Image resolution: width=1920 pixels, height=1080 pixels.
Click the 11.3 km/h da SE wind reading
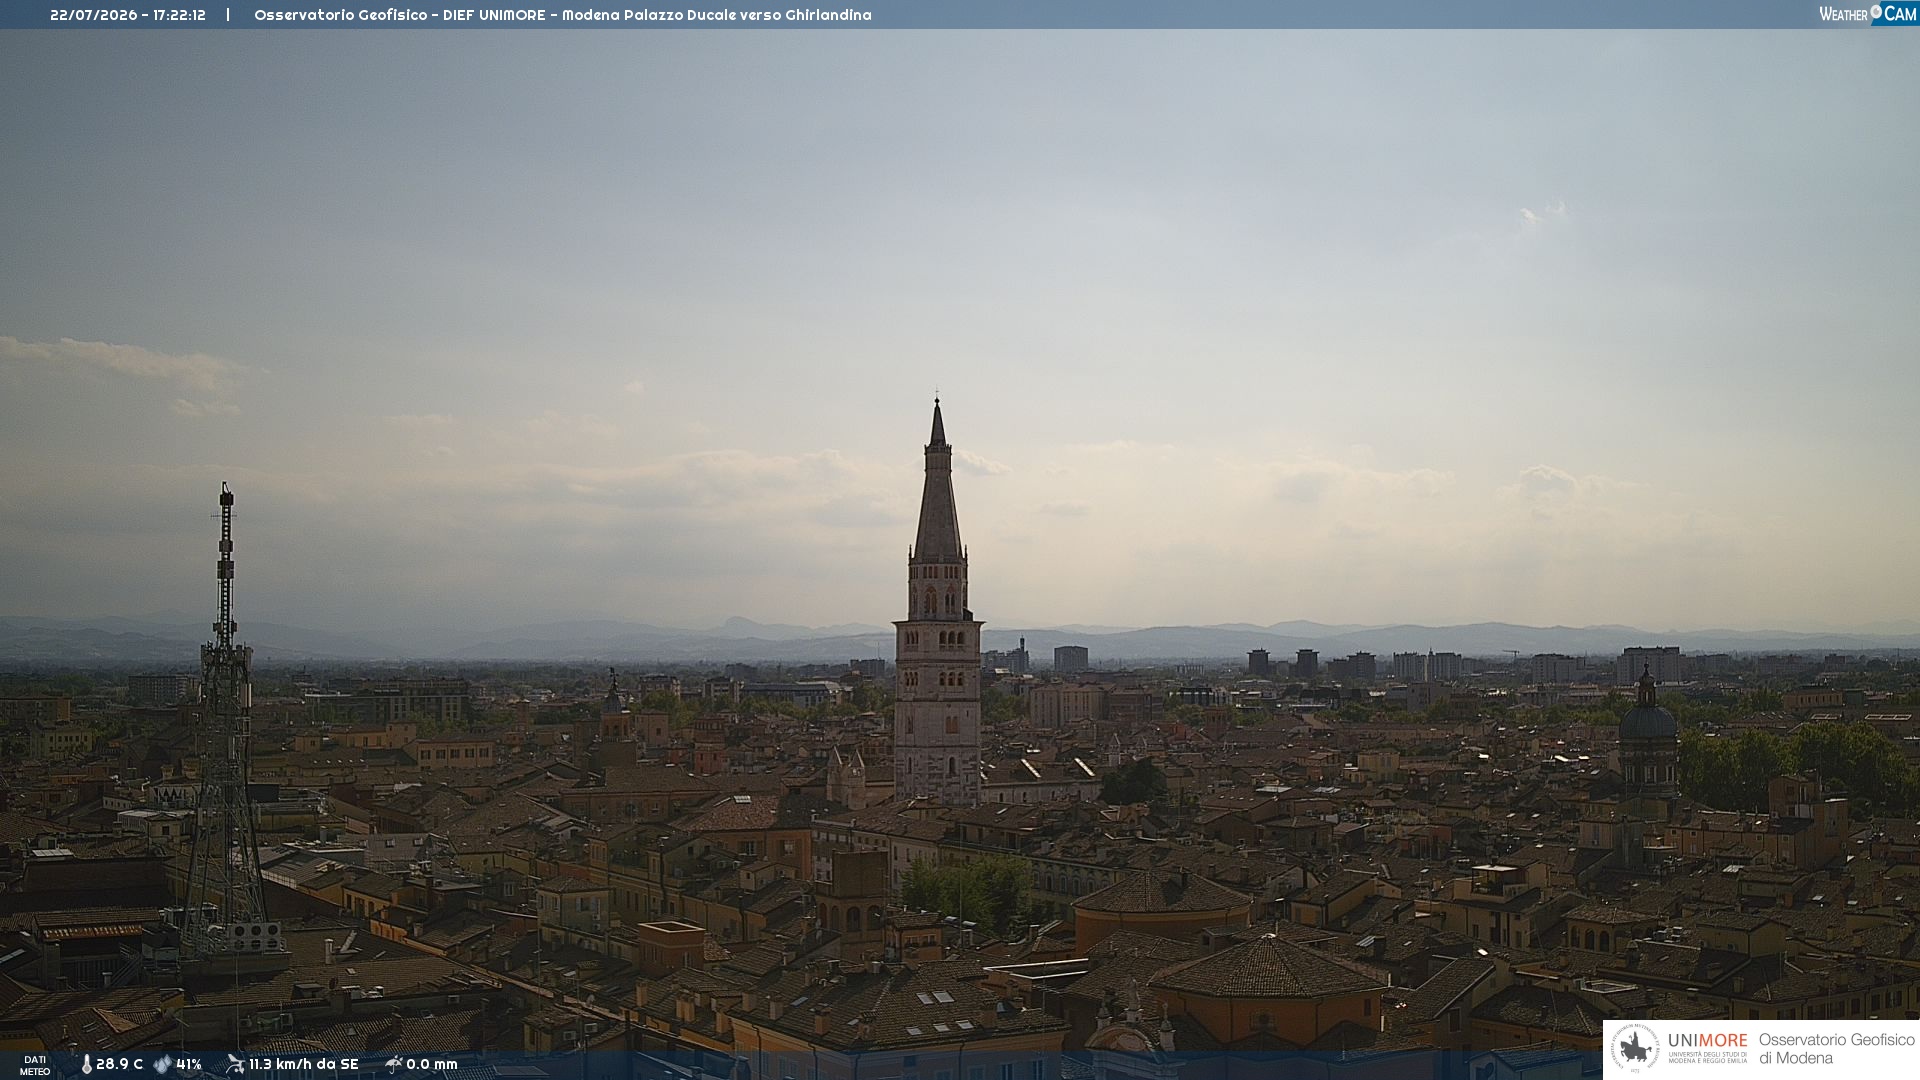coord(303,1064)
